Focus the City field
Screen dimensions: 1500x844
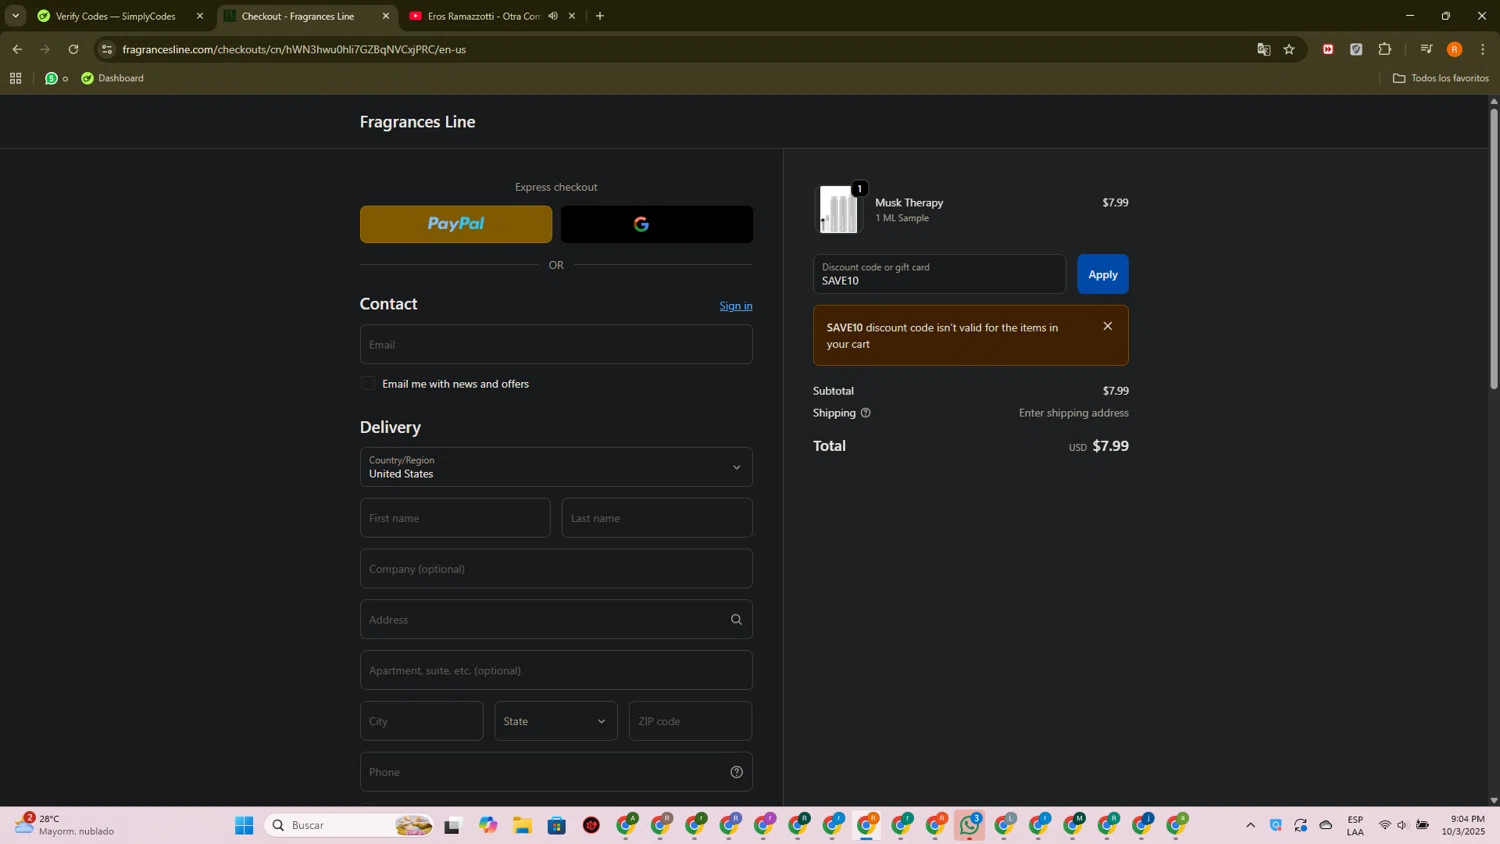coord(422,721)
